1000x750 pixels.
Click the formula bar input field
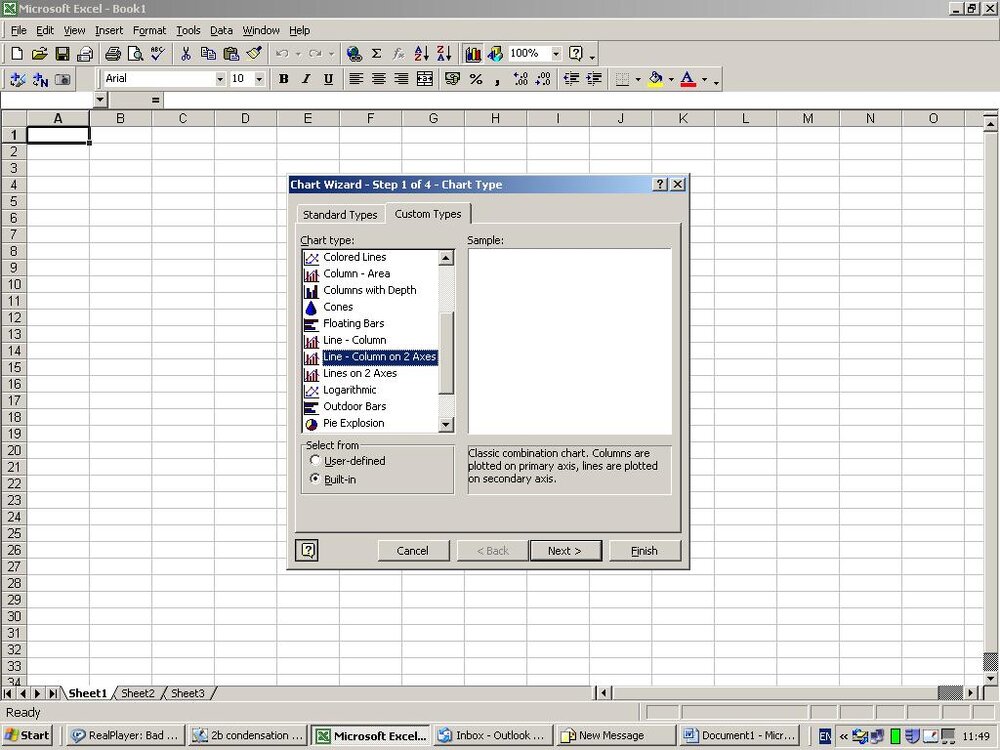tap(580, 99)
